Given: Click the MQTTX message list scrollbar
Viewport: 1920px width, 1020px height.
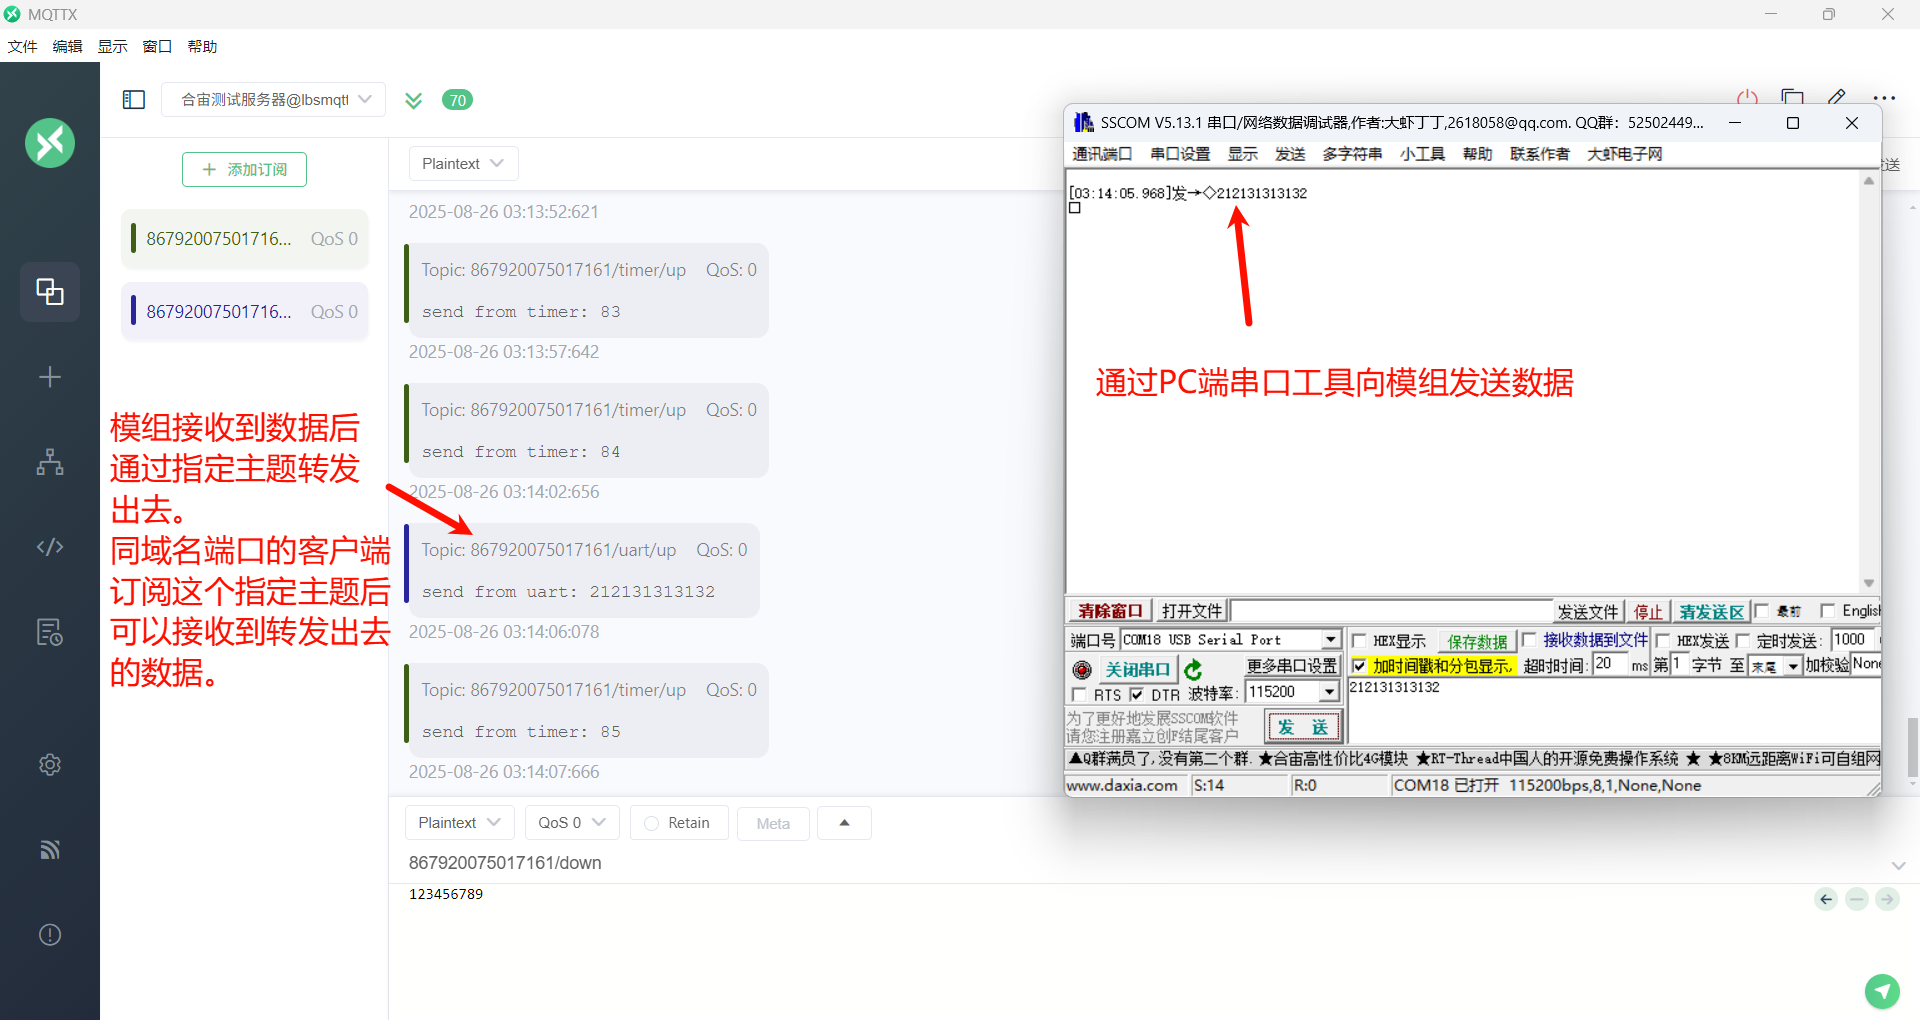Looking at the screenshot, I should 1912,747.
